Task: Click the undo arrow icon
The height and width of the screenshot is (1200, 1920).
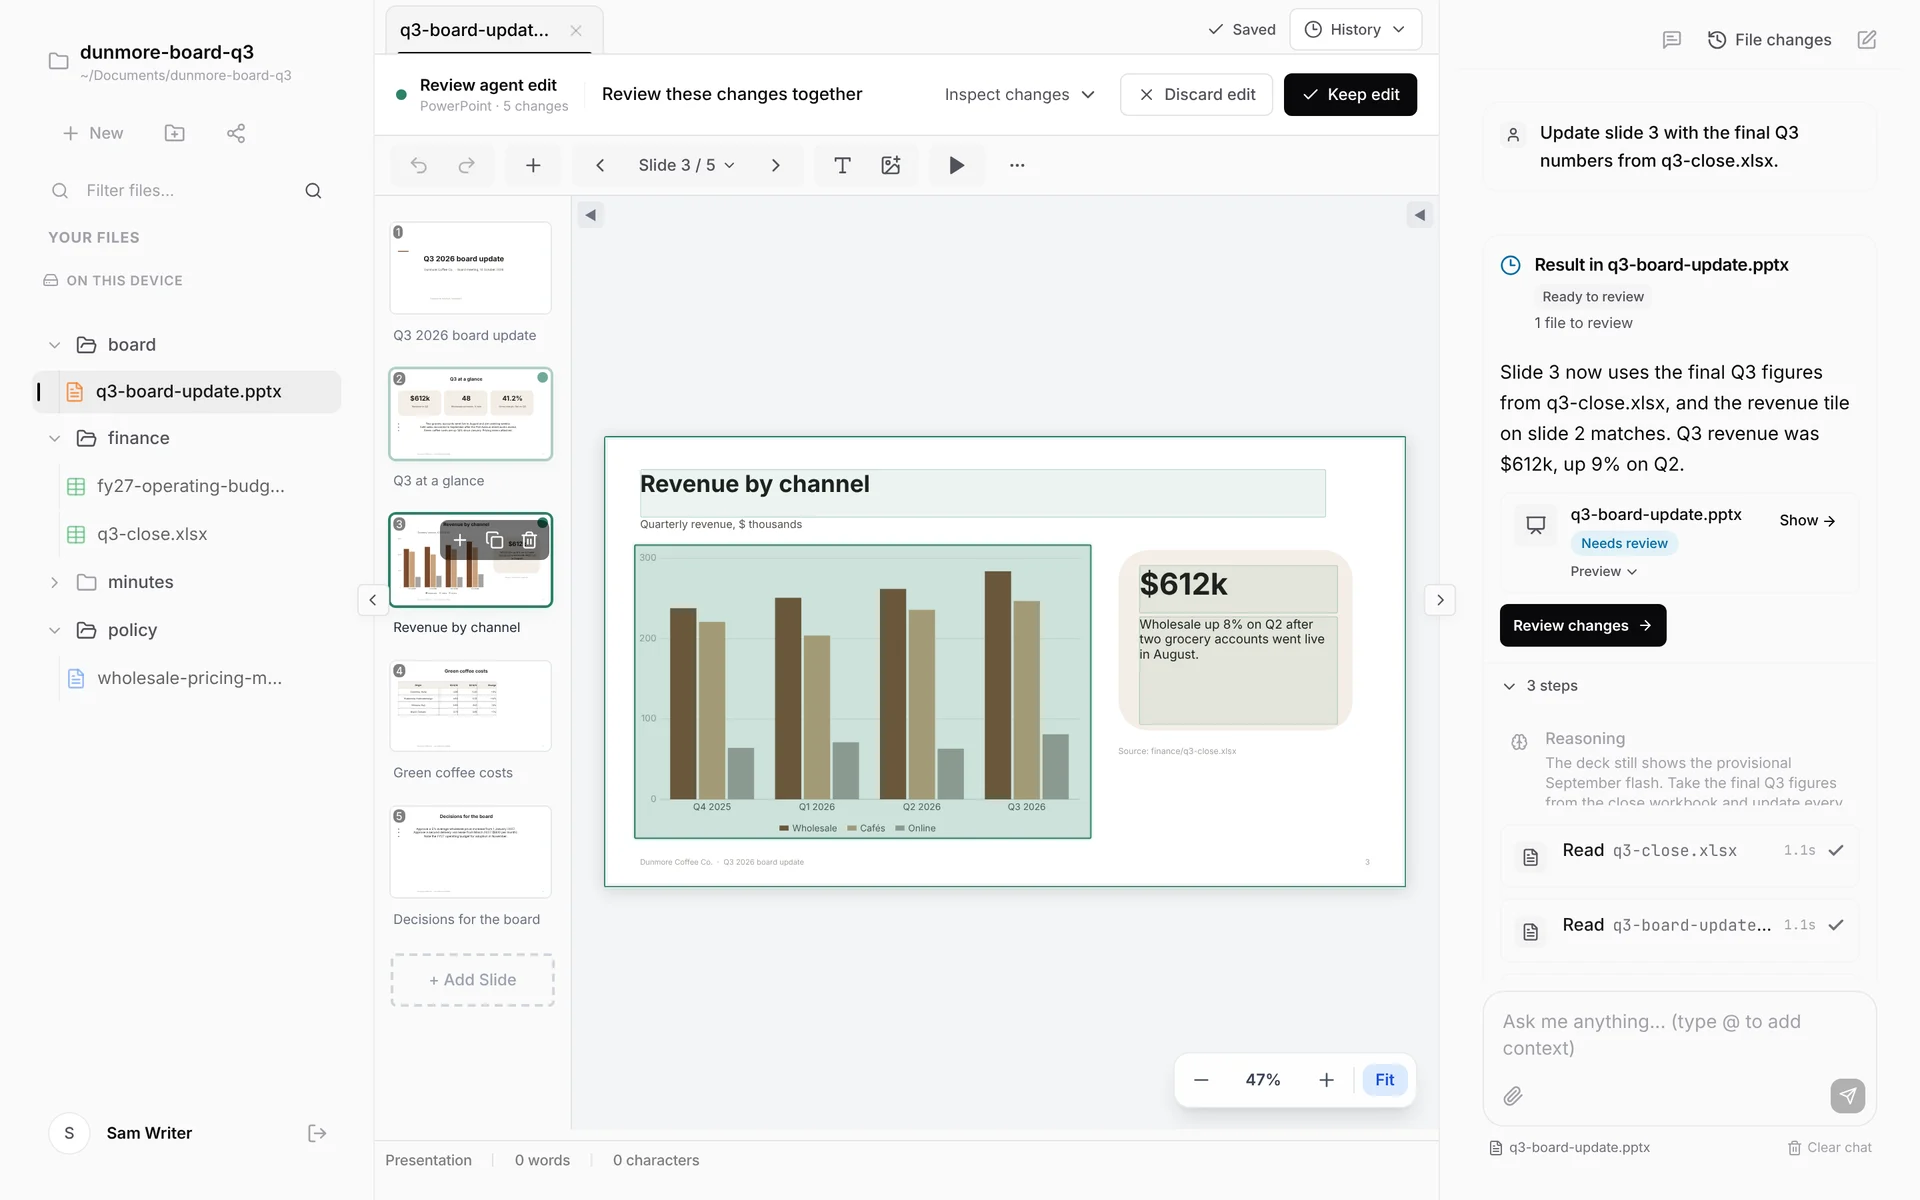Action: click(419, 165)
